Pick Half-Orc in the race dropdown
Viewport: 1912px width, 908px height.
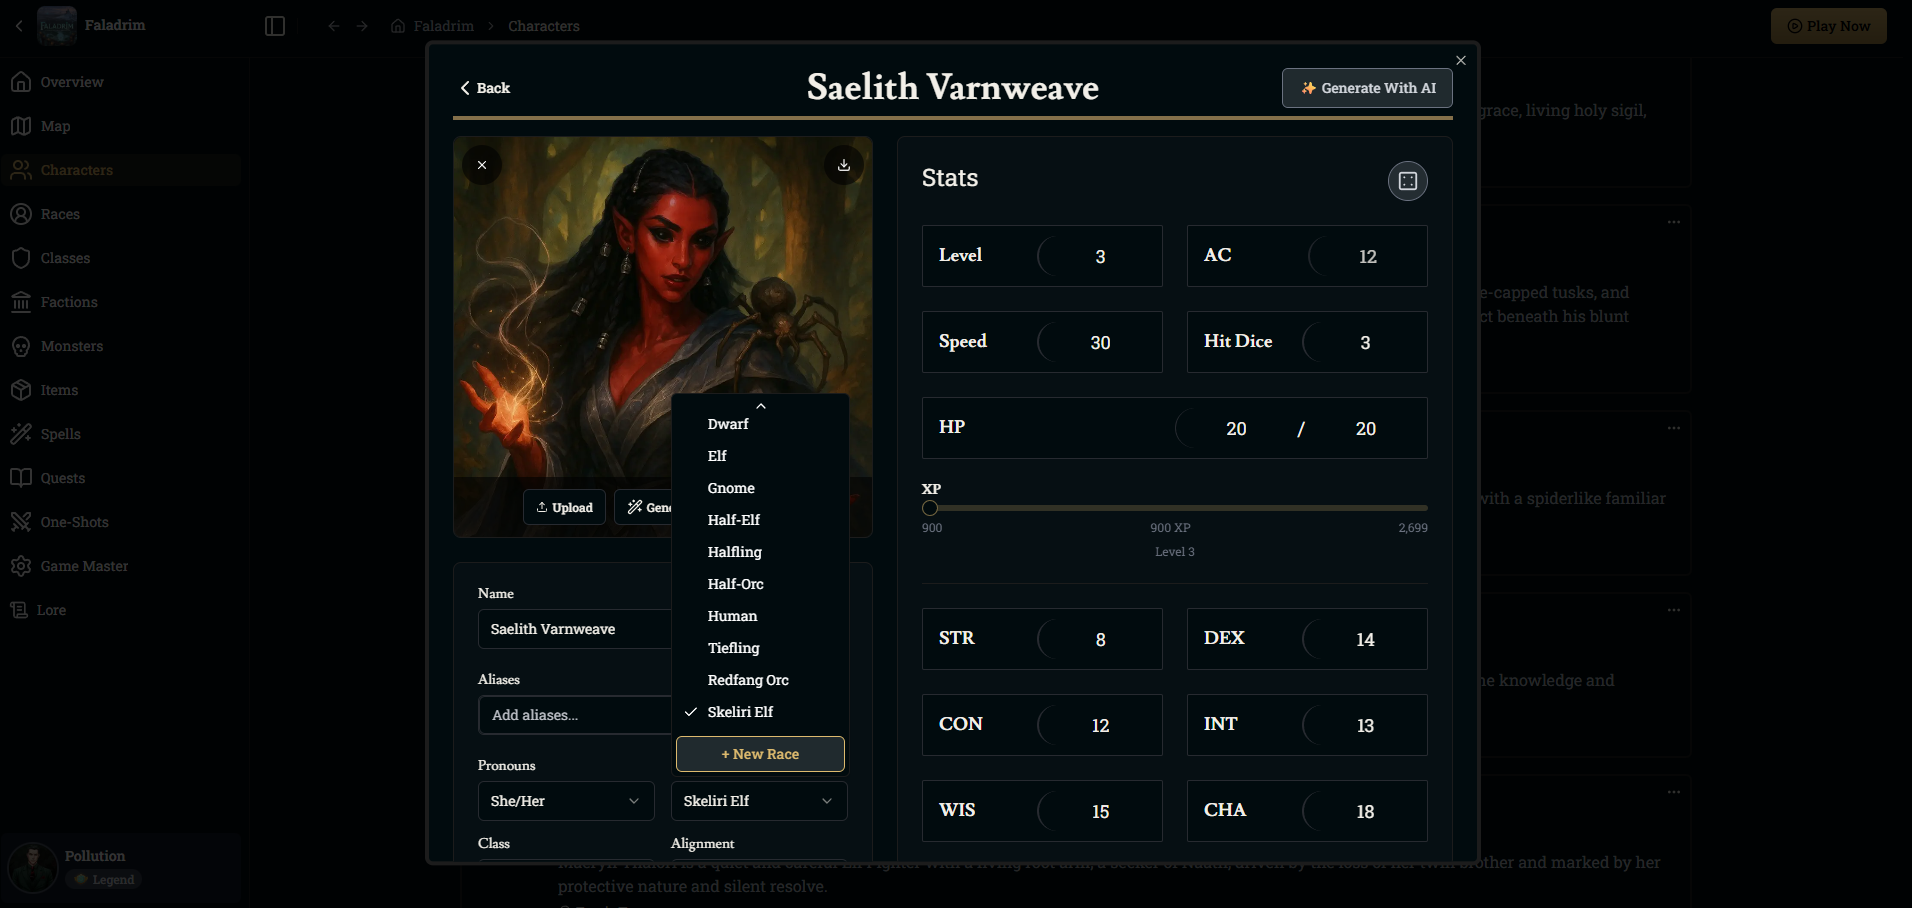(735, 584)
